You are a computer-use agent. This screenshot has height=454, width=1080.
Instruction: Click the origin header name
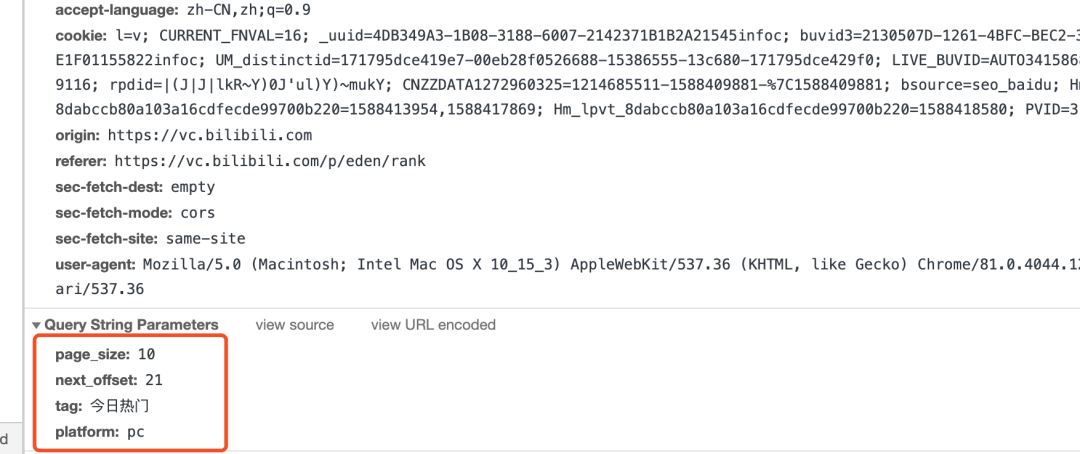click(x=77, y=135)
